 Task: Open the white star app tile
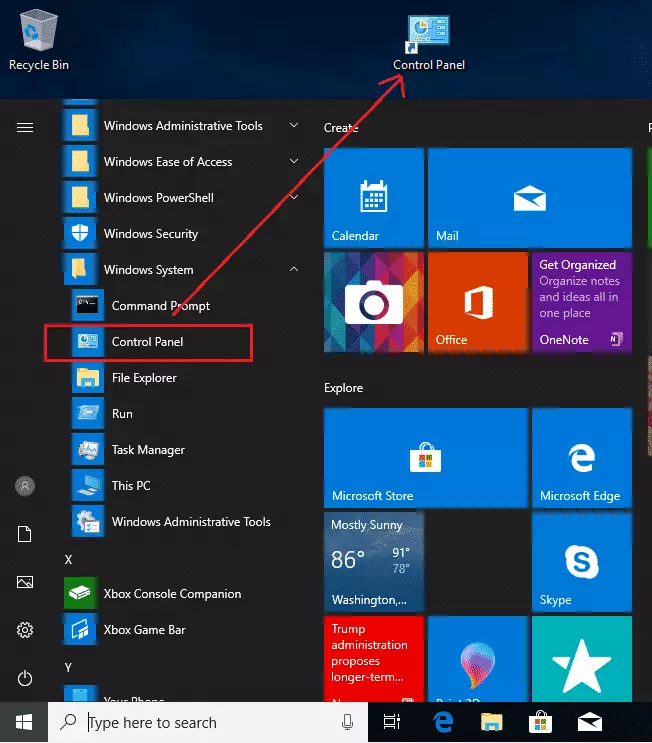point(582,659)
